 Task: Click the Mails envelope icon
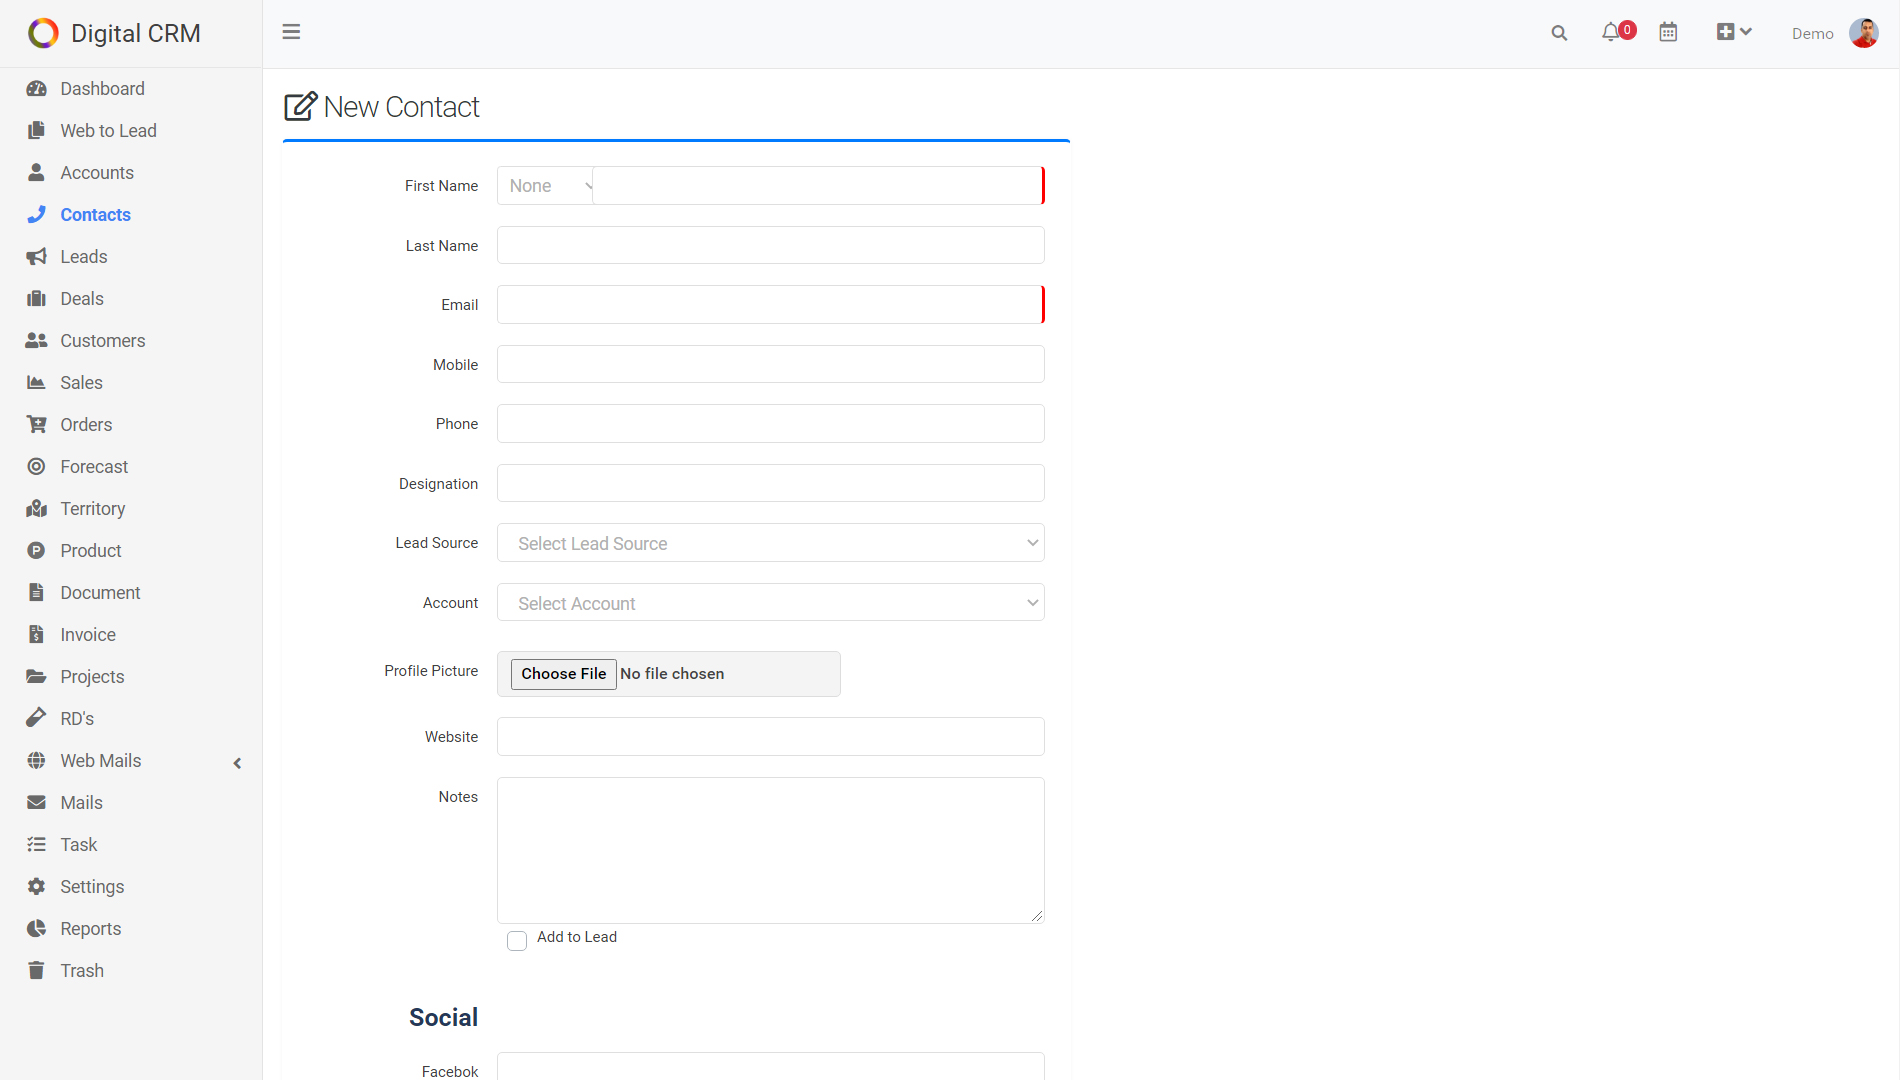tap(37, 803)
